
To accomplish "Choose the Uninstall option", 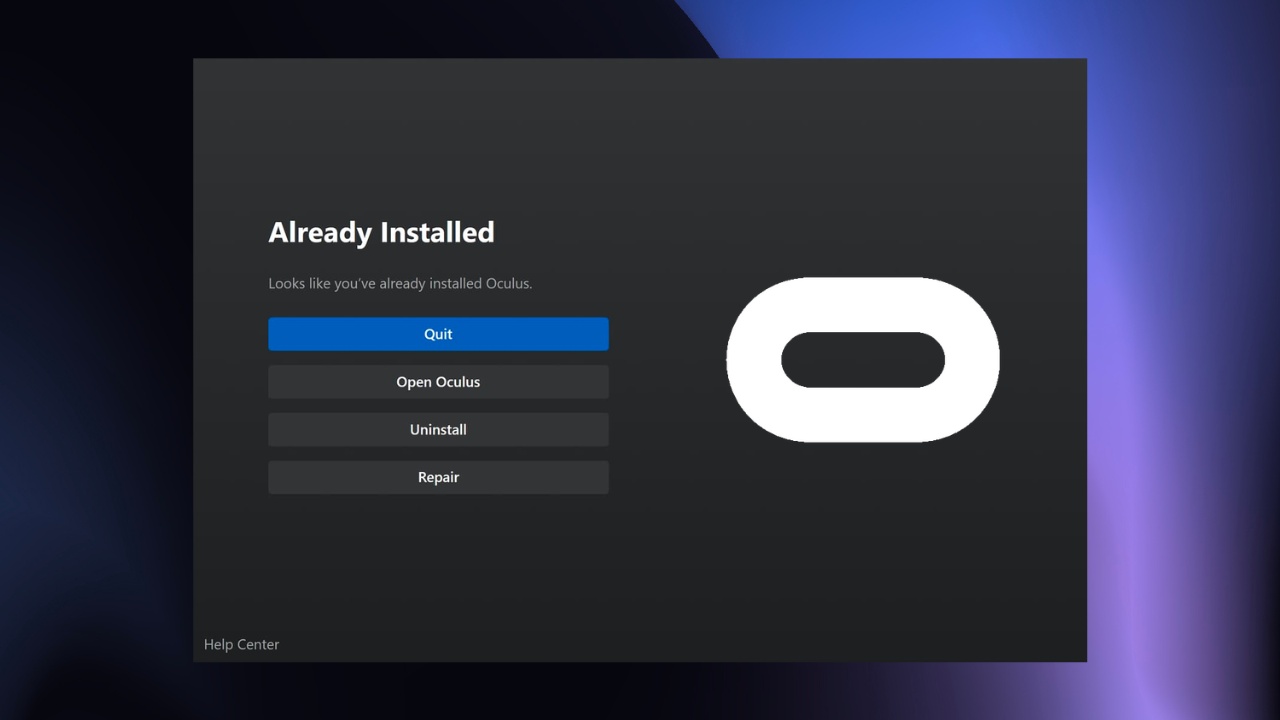I will point(438,429).
